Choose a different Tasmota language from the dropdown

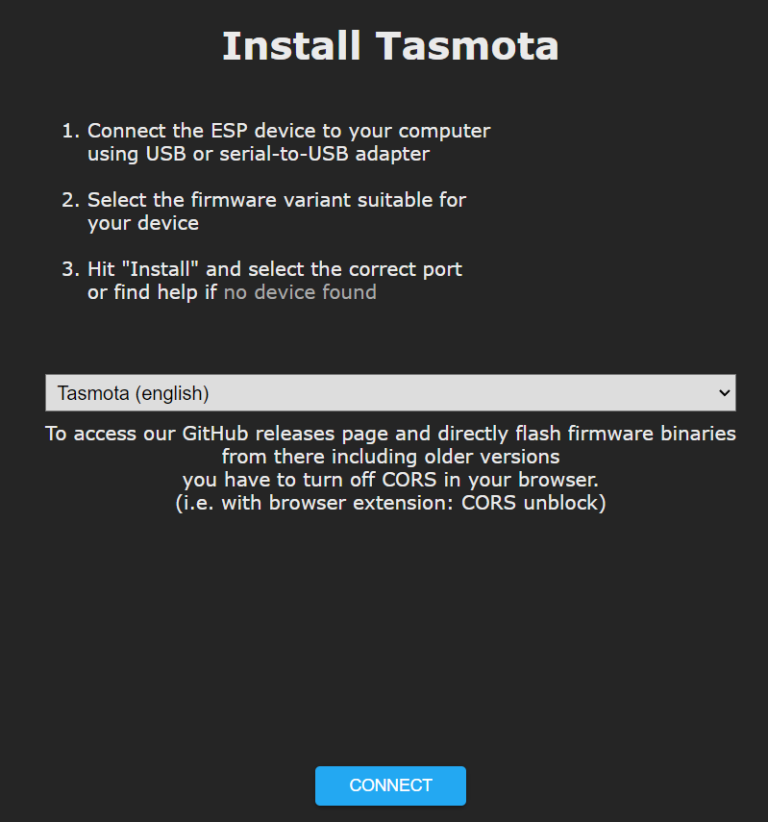point(390,393)
